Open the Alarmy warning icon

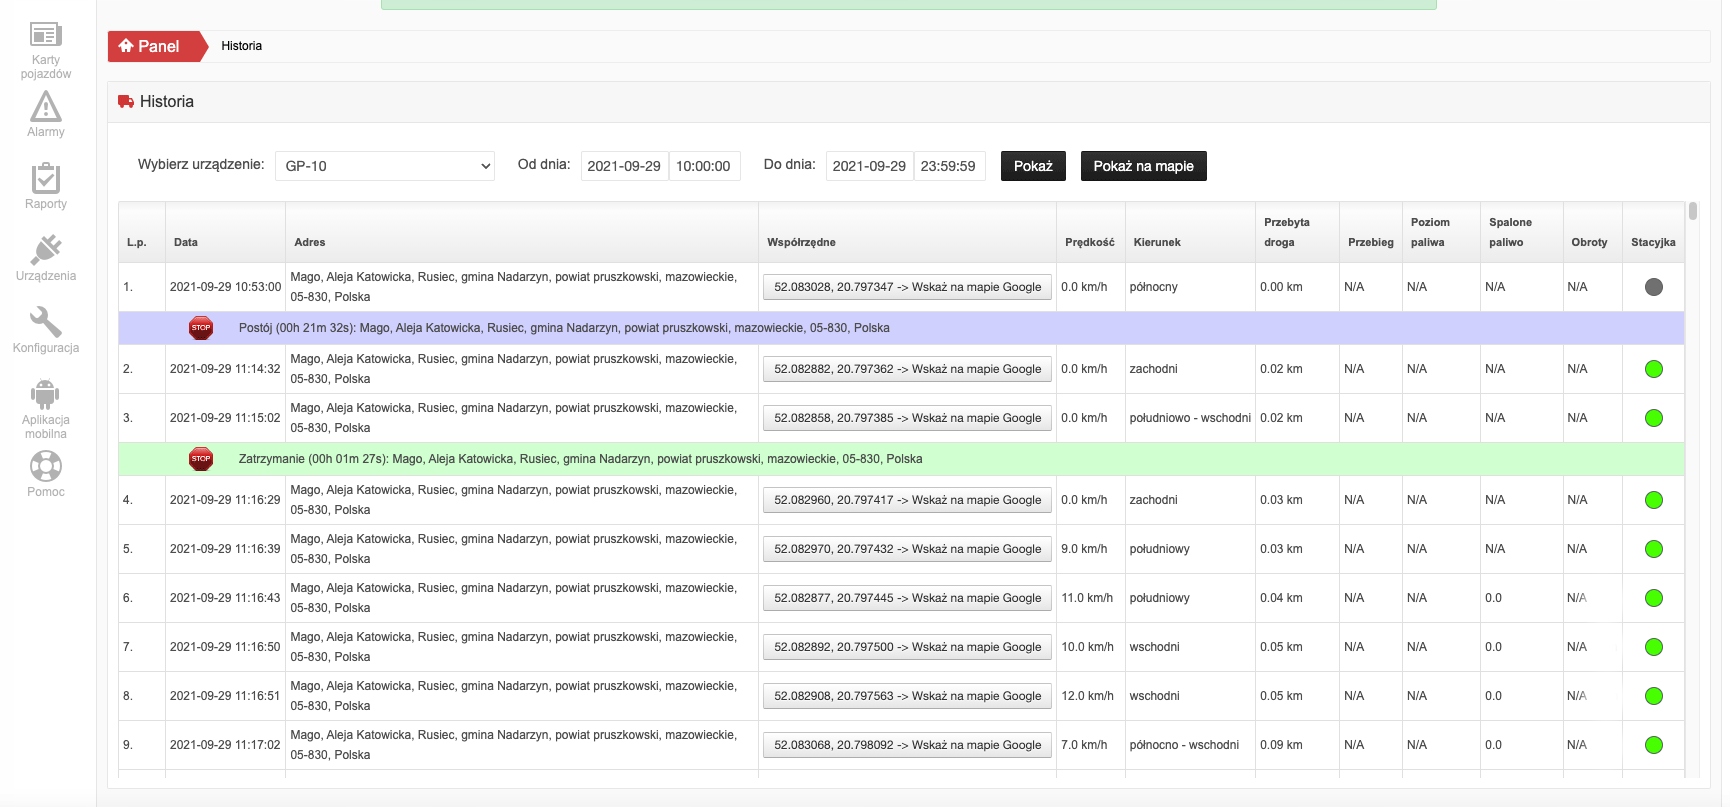coord(46,107)
